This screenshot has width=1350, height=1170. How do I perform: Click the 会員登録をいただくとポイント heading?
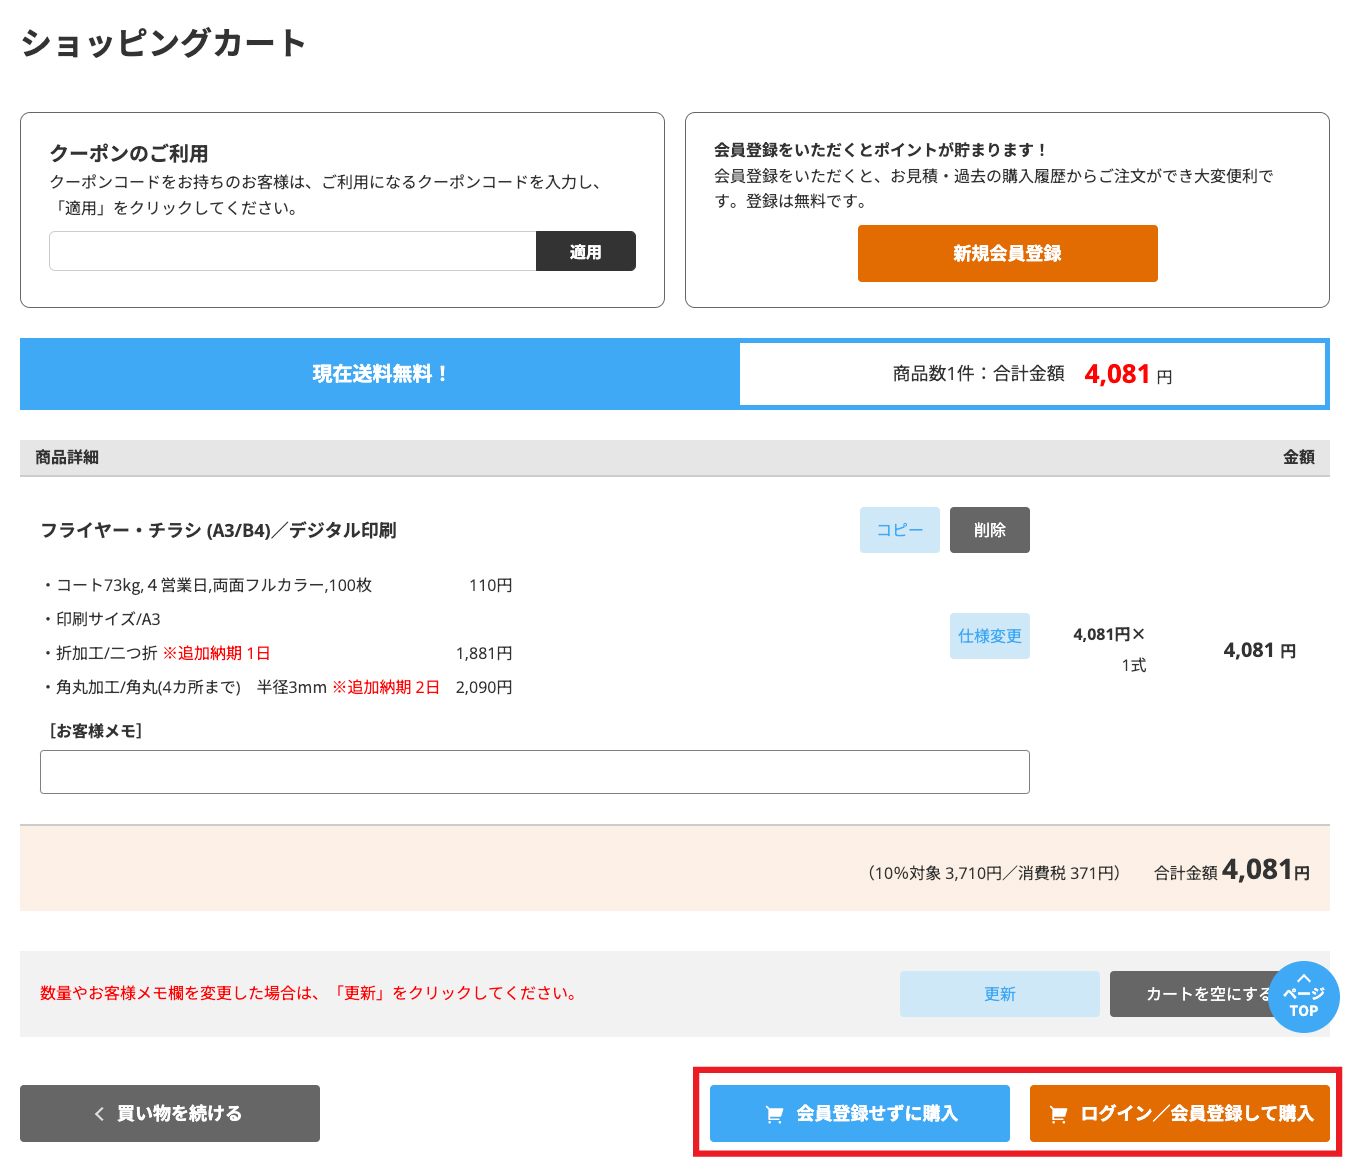tap(881, 150)
